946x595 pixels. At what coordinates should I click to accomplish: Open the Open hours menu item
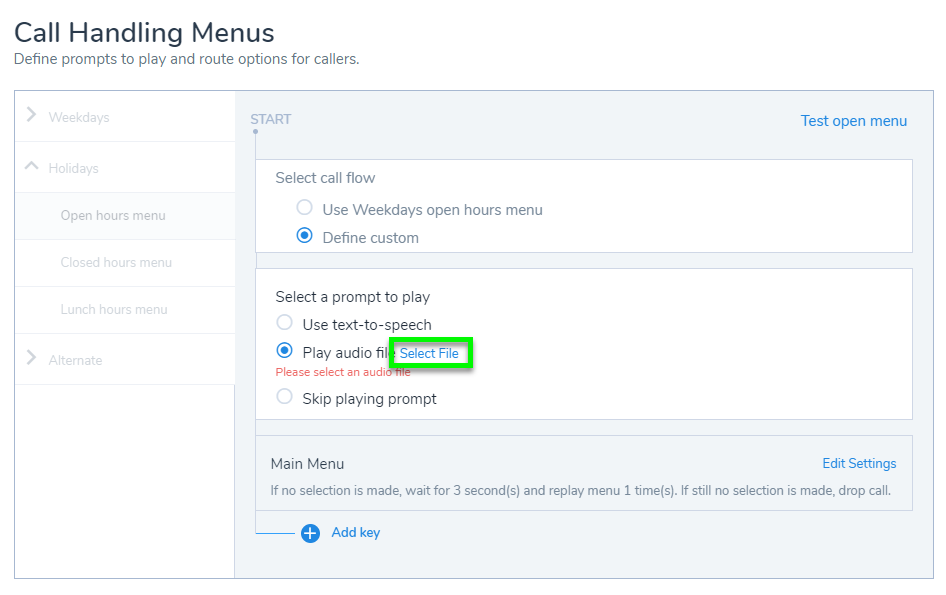[x=113, y=215]
